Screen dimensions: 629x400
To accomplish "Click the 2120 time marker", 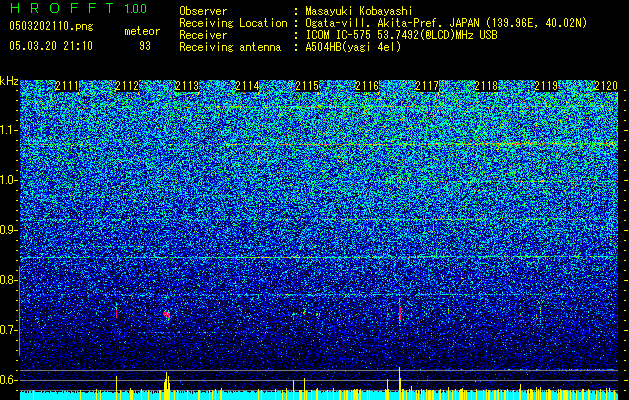I will click(x=606, y=86).
